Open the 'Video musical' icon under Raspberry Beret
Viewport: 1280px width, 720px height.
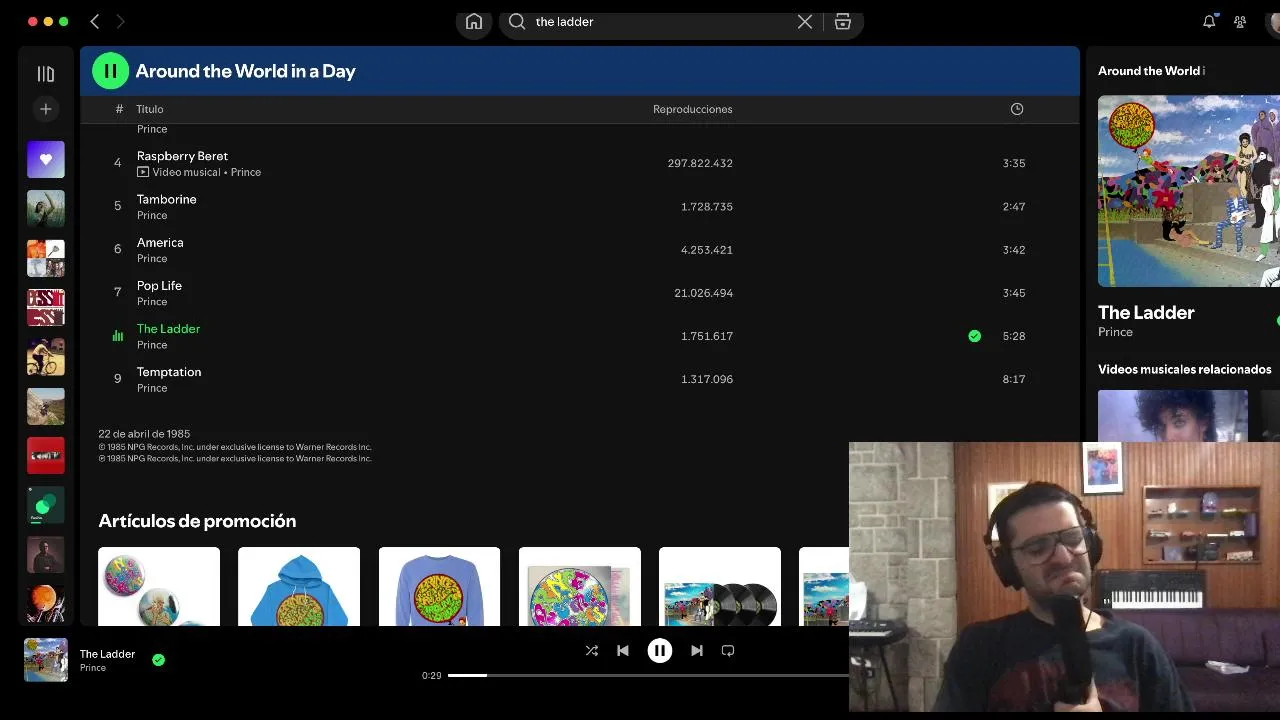click(143, 172)
